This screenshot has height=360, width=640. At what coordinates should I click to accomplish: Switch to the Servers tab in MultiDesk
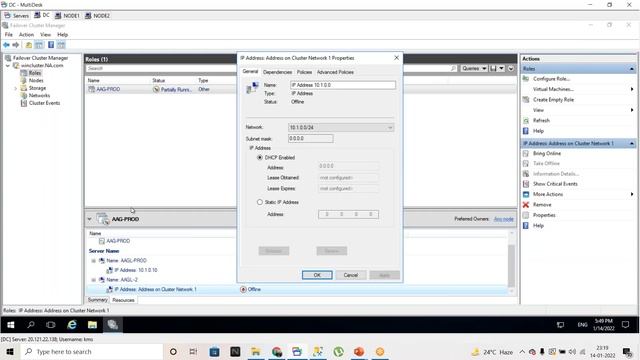click(17, 16)
